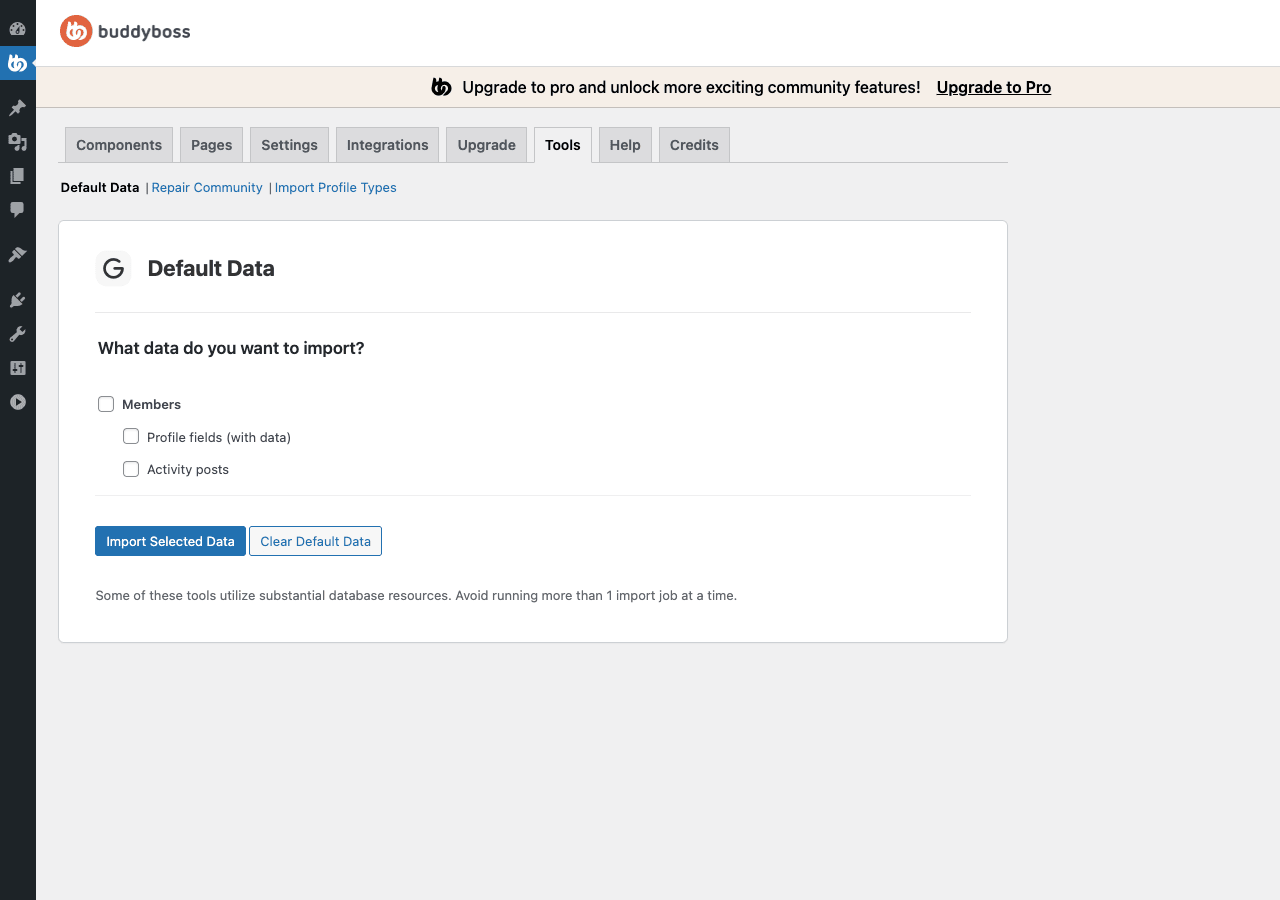1280x900 pixels.
Task: Click the 'Activity posts' label text
Action: 188,469
